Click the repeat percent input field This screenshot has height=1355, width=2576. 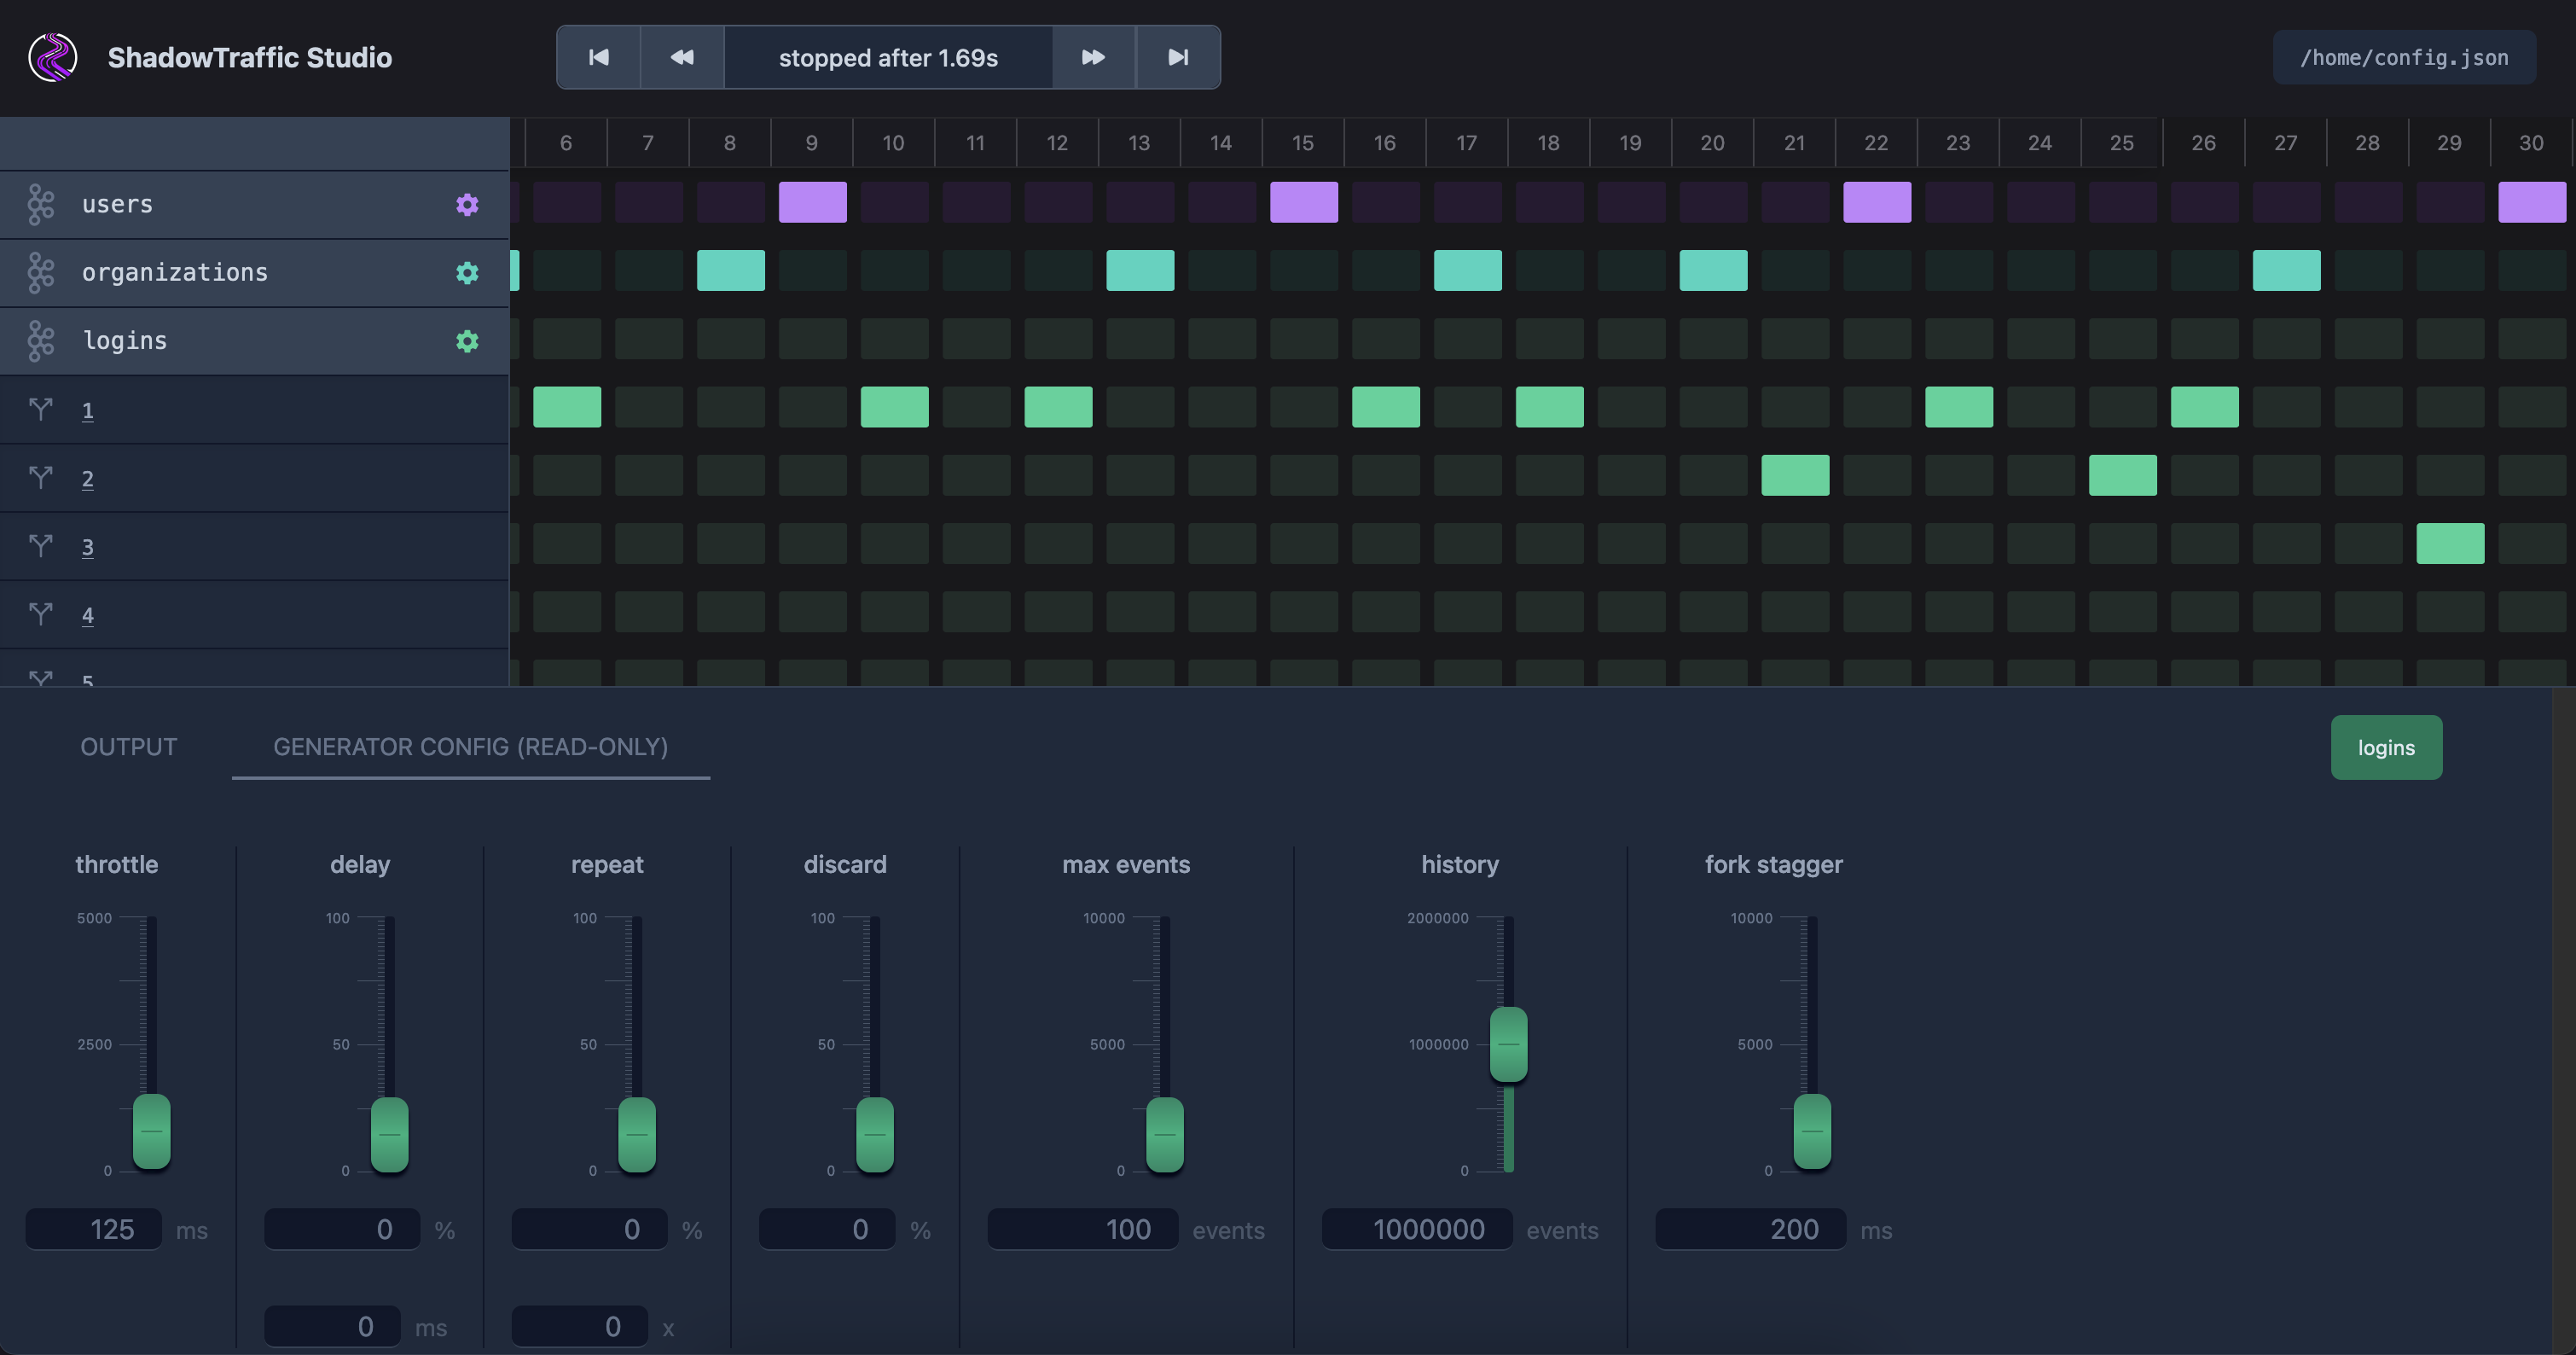pyautogui.click(x=589, y=1229)
